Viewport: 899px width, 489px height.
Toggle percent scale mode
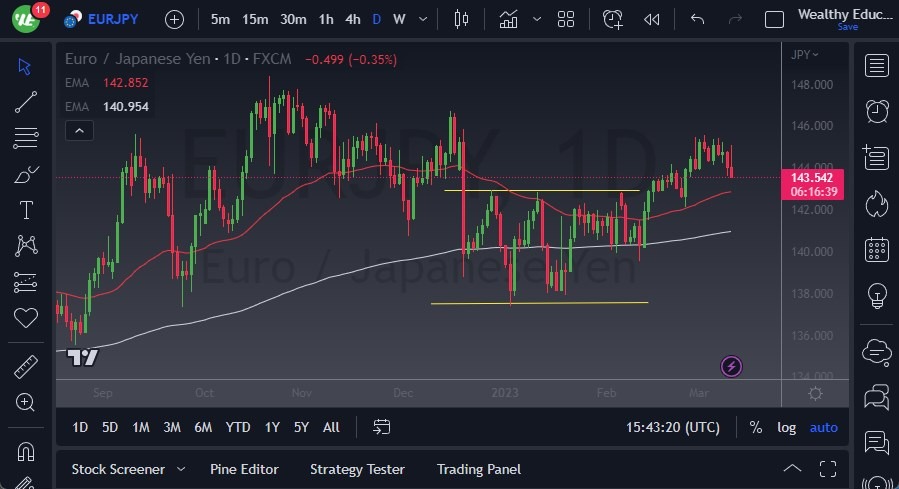[755, 427]
